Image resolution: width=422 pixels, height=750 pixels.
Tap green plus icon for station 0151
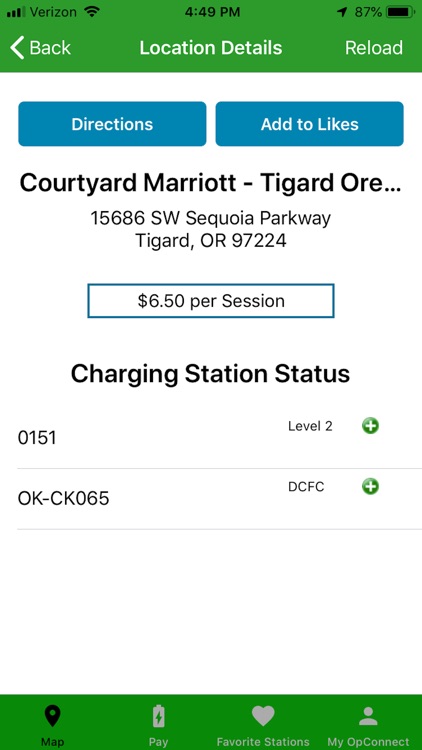coord(370,425)
